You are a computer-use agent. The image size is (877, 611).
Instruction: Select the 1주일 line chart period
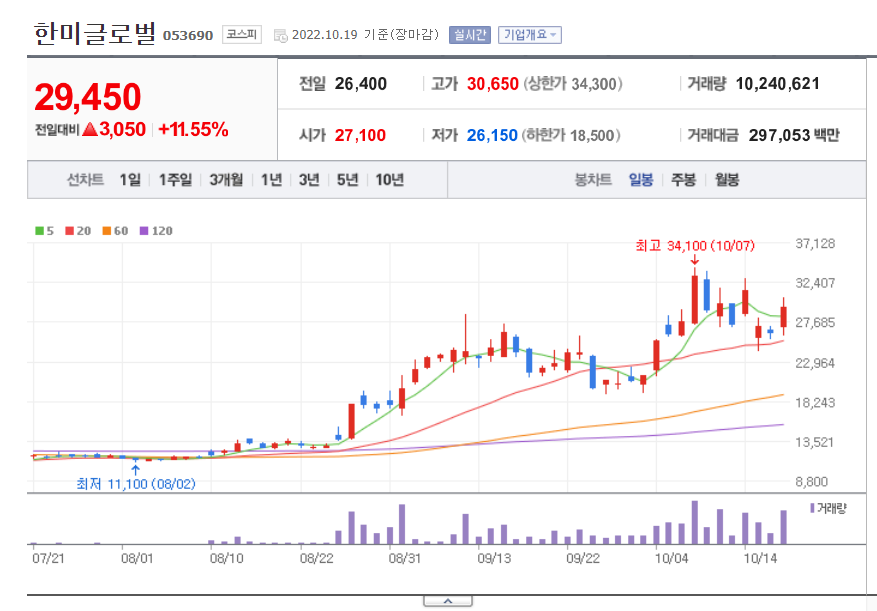175,180
